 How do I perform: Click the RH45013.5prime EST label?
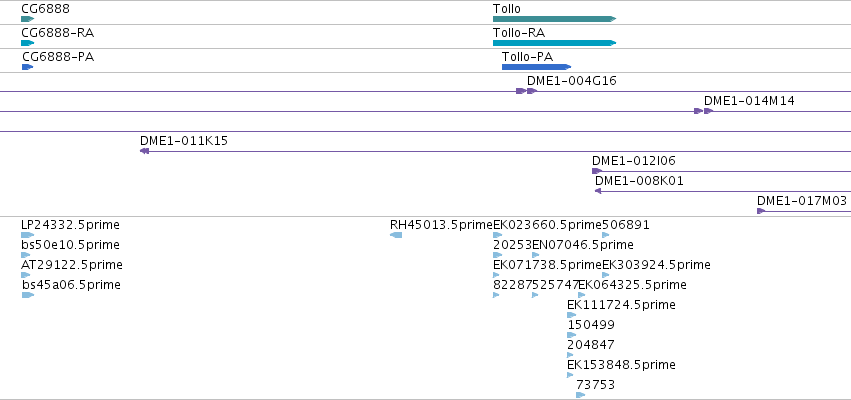click(x=441, y=225)
